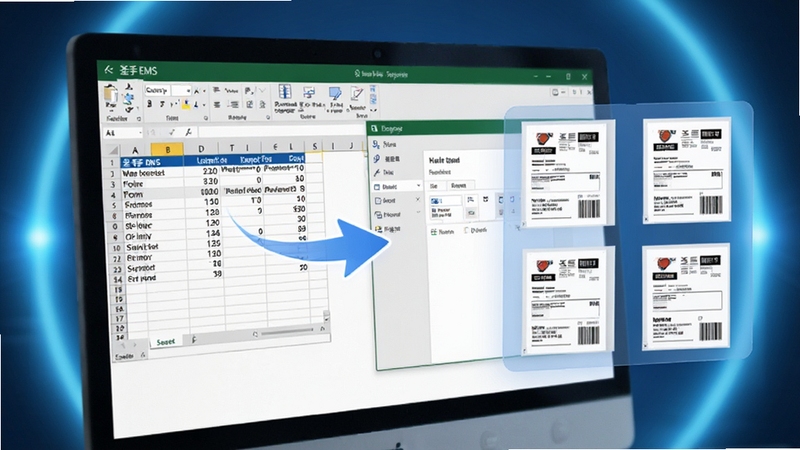The width and height of the screenshot is (800, 450).
Task: Click the cell containing 'Form' in row 4
Action: [x=152, y=194]
